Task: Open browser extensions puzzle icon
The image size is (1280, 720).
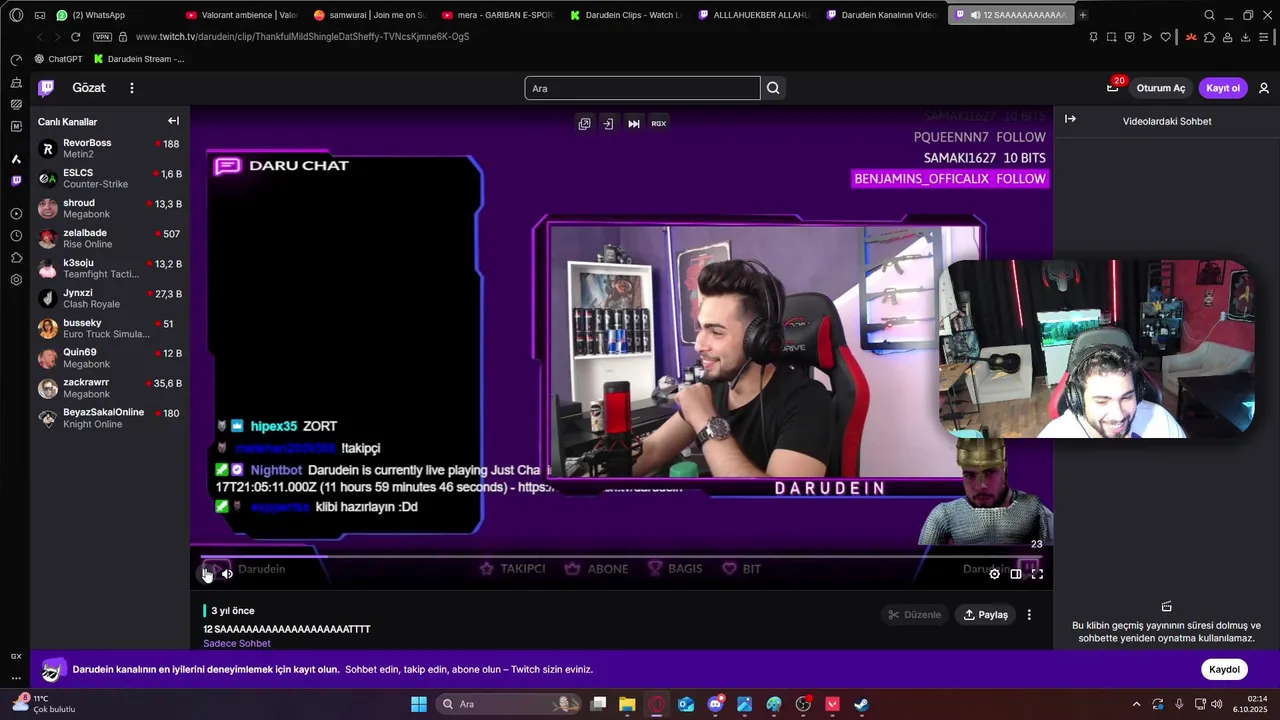Action: (x=1209, y=37)
